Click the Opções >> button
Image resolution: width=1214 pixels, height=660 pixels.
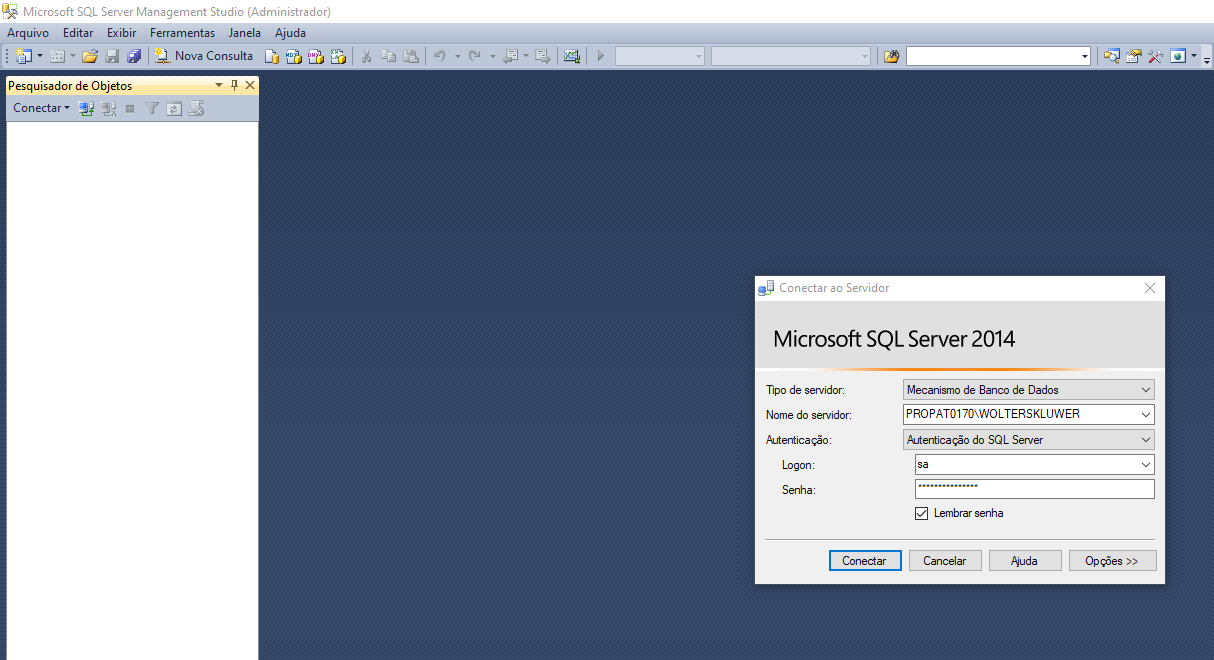1112,561
